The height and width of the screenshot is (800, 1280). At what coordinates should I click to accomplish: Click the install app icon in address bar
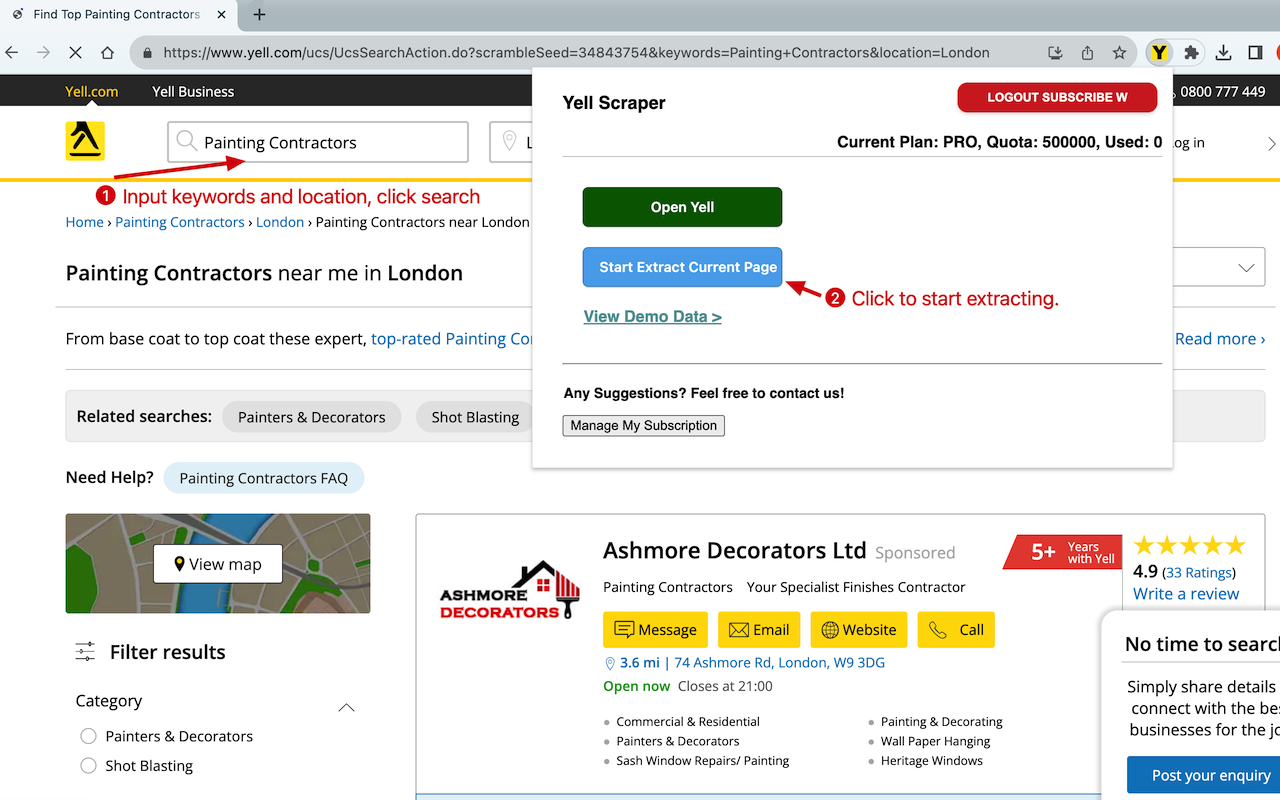1055,53
